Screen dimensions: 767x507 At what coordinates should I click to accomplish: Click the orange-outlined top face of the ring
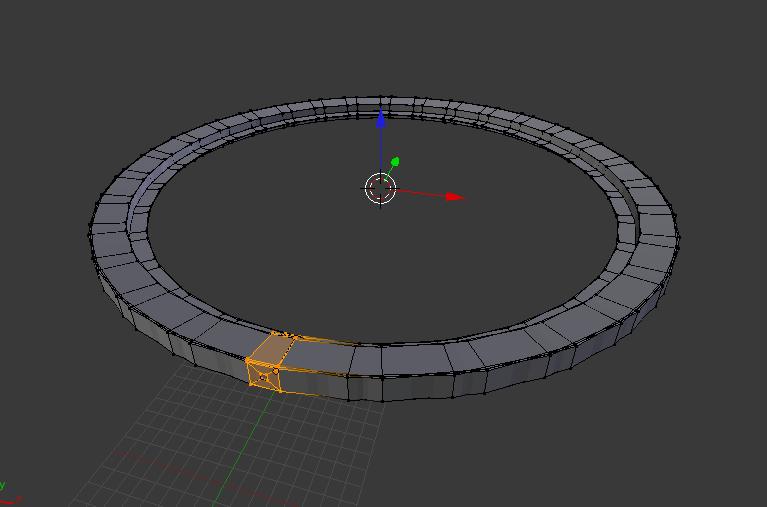pyautogui.click(x=271, y=349)
